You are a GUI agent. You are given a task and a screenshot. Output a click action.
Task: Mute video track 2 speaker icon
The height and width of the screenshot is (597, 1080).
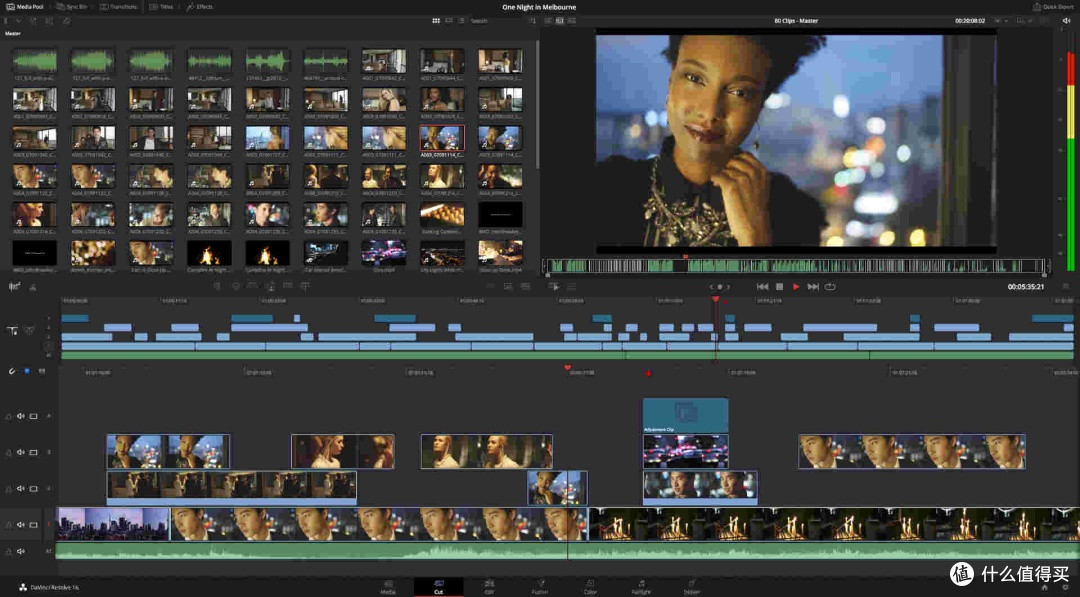point(21,489)
